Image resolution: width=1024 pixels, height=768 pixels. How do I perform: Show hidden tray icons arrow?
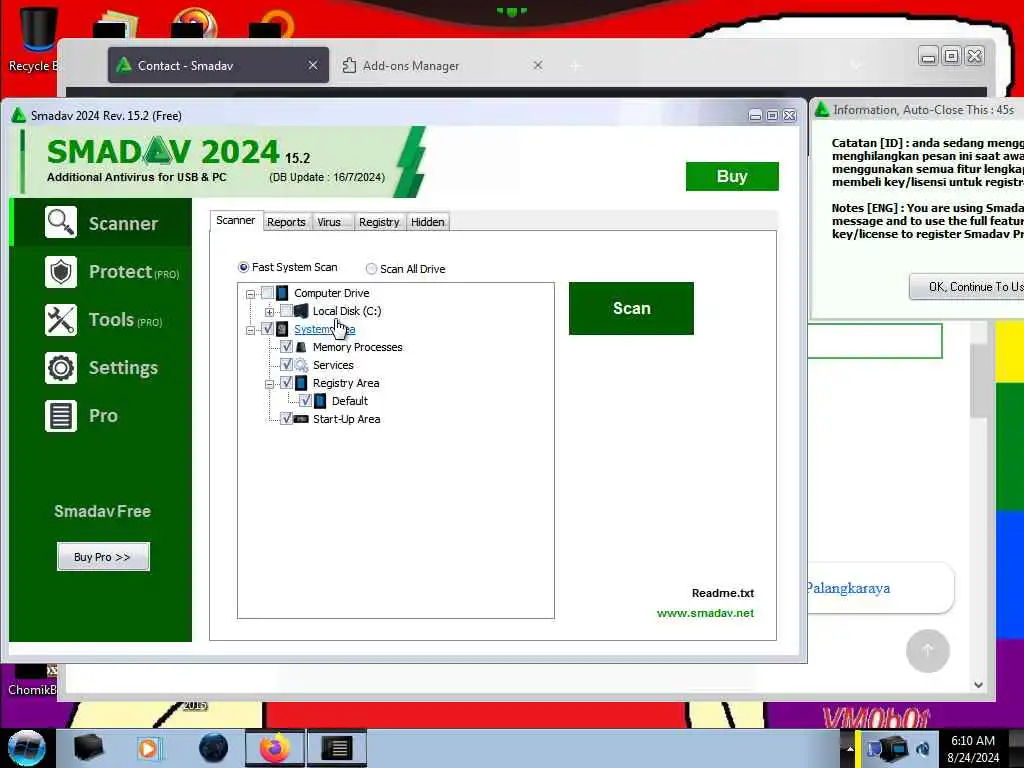click(850, 748)
